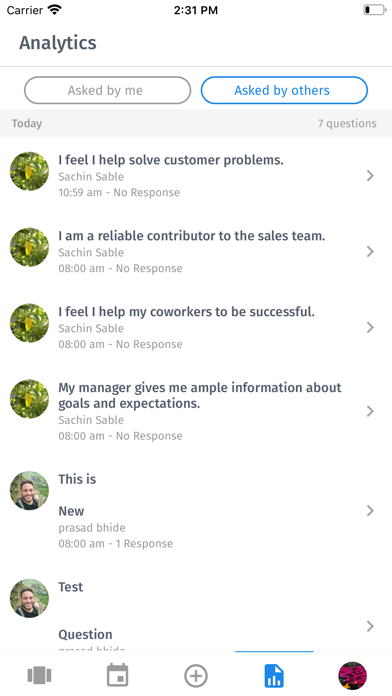Open 'I feel I help my coworkers' question
Screen dimensions: 392x696
(196, 328)
